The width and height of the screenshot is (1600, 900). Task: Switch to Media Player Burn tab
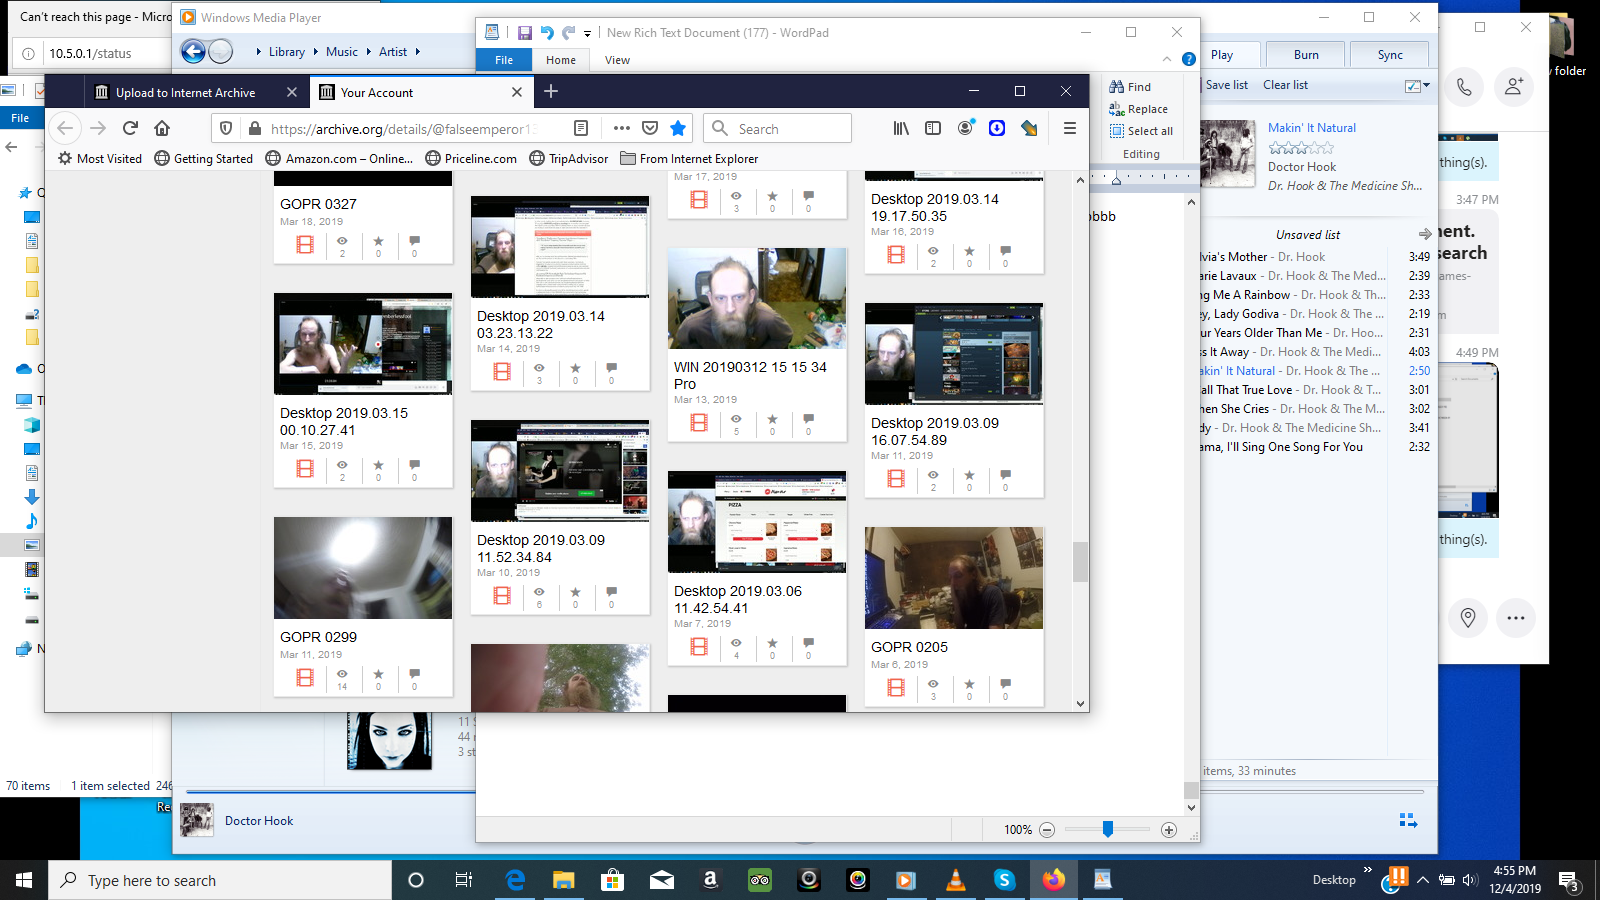click(x=1306, y=55)
